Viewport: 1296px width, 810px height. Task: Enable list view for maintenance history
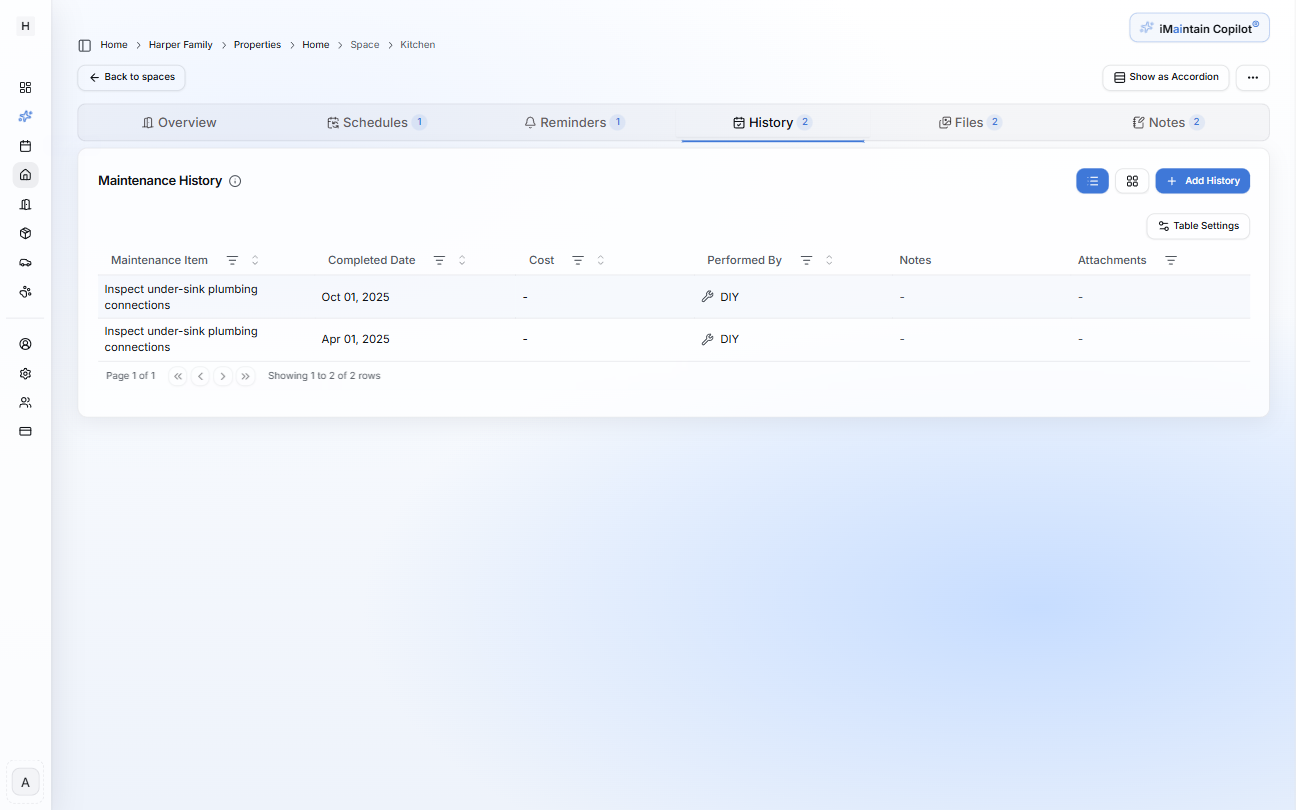point(1092,181)
